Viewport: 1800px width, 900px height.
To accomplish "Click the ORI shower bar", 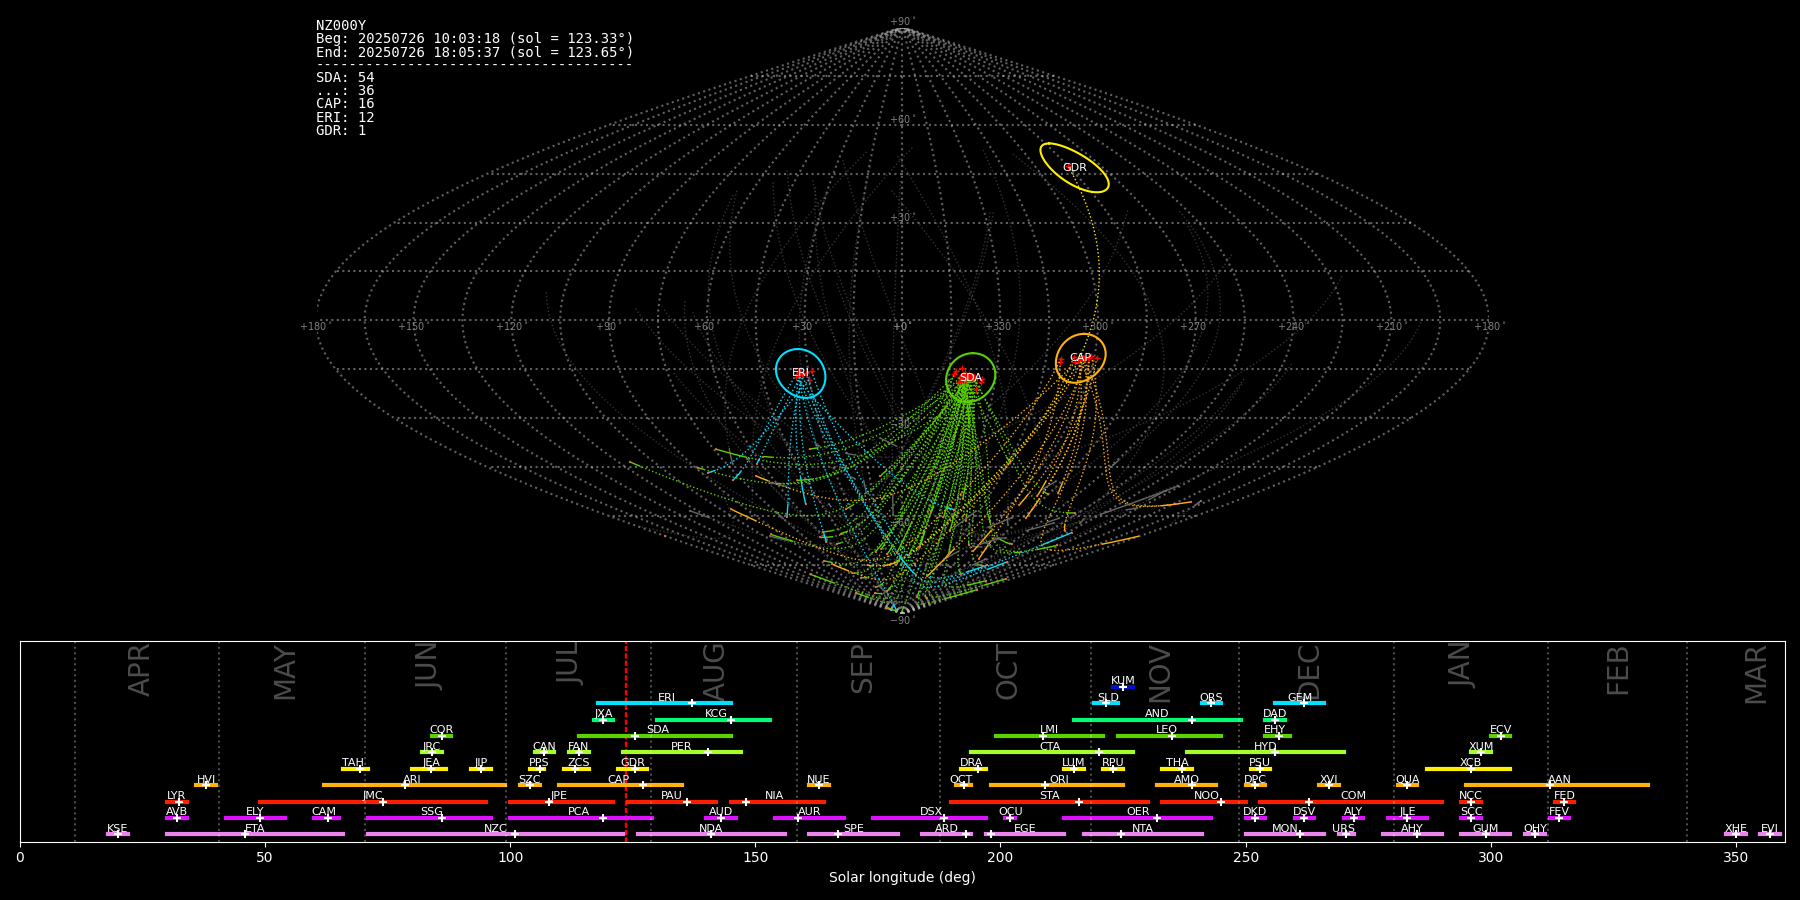I will coord(1057,785).
